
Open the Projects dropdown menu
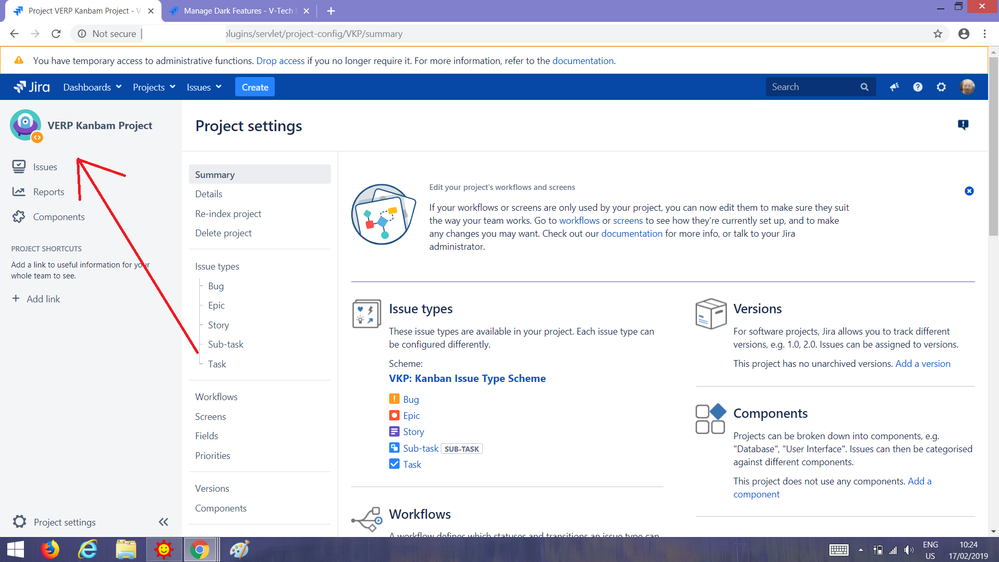(154, 87)
